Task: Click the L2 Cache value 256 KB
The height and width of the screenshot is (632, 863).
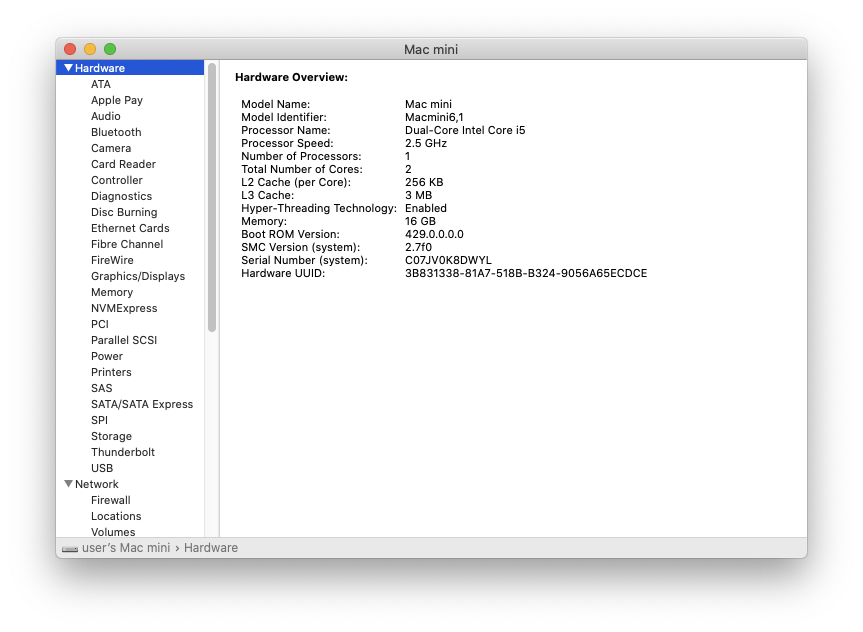Action: [x=424, y=182]
